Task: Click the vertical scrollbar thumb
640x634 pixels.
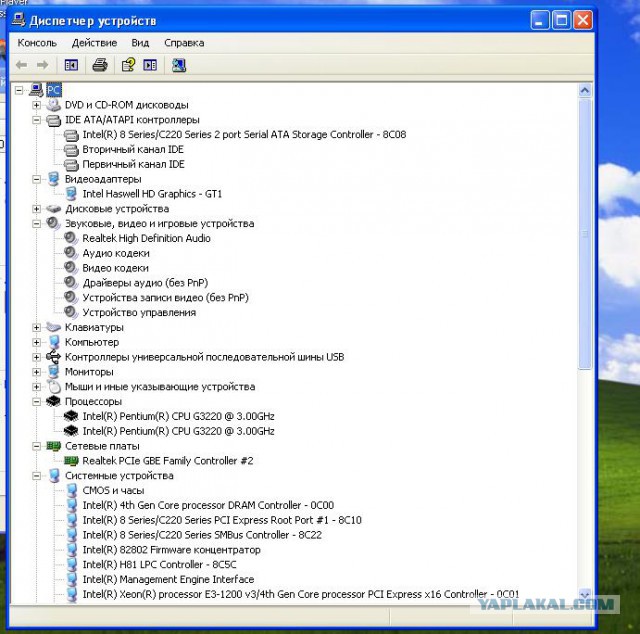Action: [x=585, y=234]
